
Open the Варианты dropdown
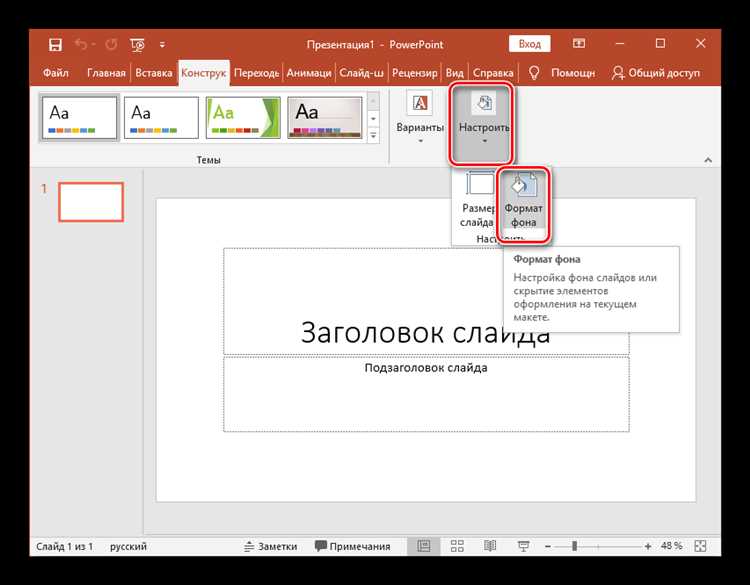[x=420, y=118]
